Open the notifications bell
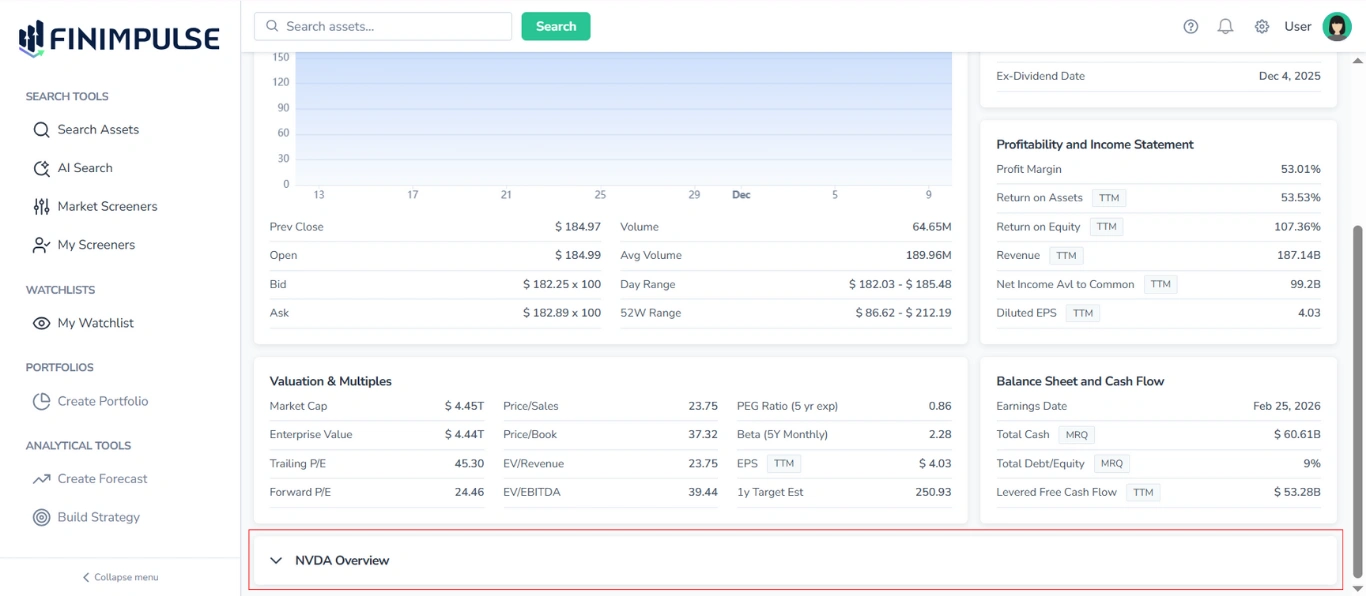The width and height of the screenshot is (1366, 596). tap(1225, 26)
